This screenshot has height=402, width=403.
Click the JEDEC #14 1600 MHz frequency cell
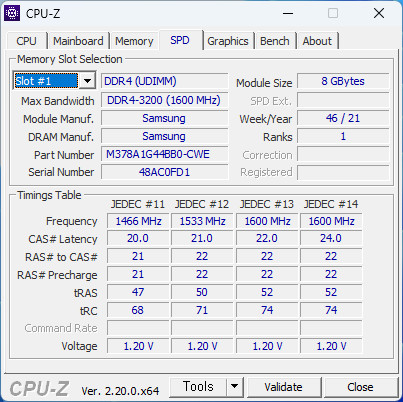click(x=331, y=221)
